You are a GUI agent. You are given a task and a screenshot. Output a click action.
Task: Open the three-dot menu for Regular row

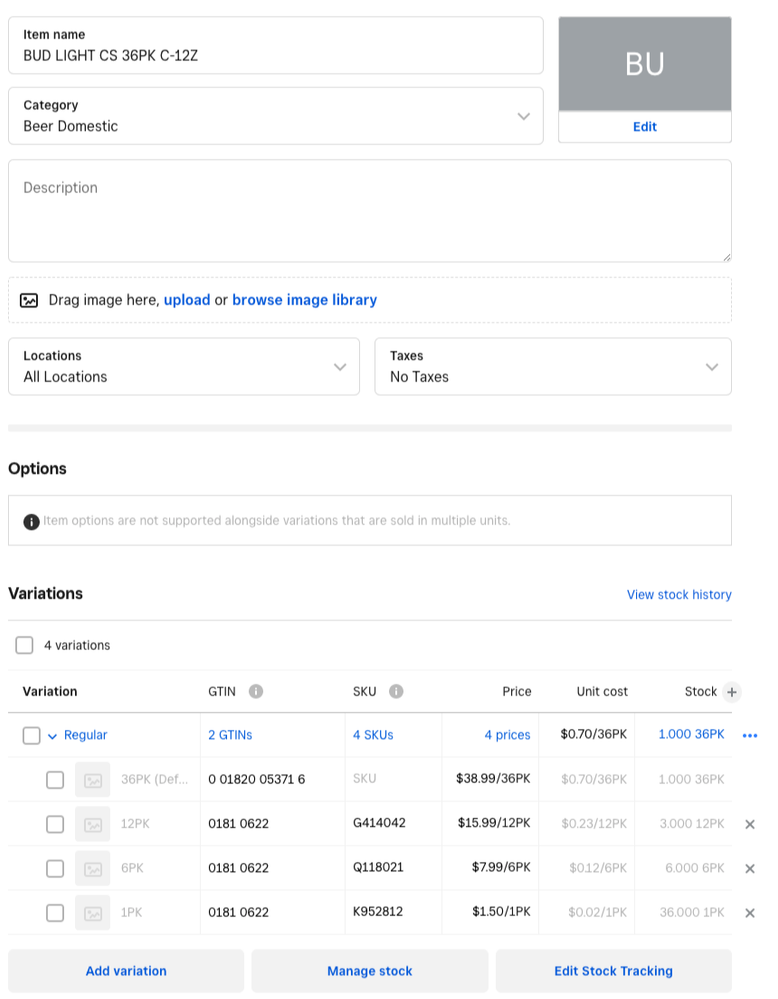coord(750,735)
